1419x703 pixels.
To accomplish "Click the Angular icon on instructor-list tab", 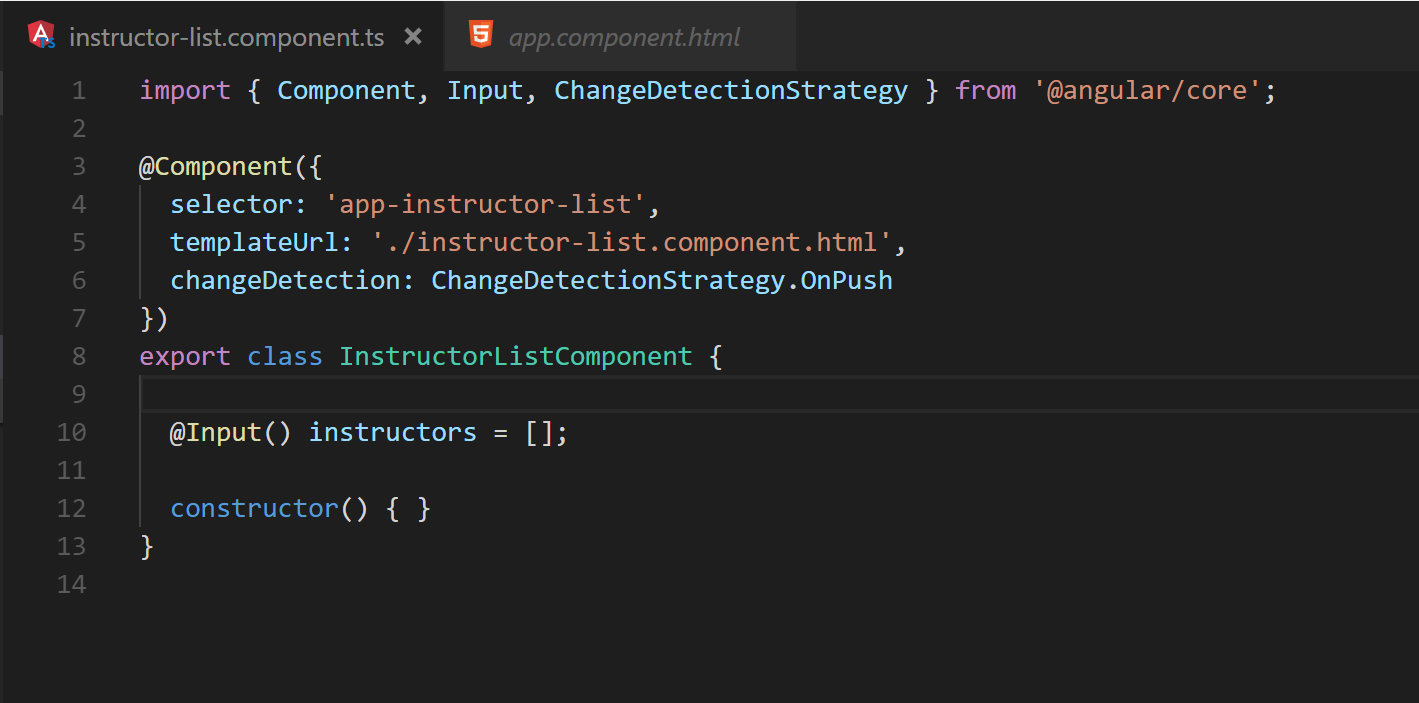I will pyautogui.click(x=42, y=36).
